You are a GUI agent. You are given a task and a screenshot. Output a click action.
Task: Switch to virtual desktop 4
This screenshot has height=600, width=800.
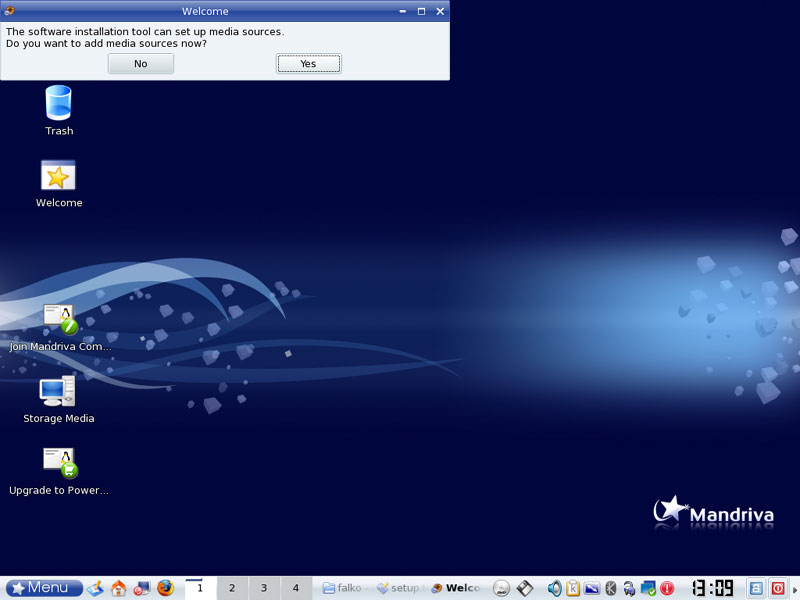click(295, 588)
